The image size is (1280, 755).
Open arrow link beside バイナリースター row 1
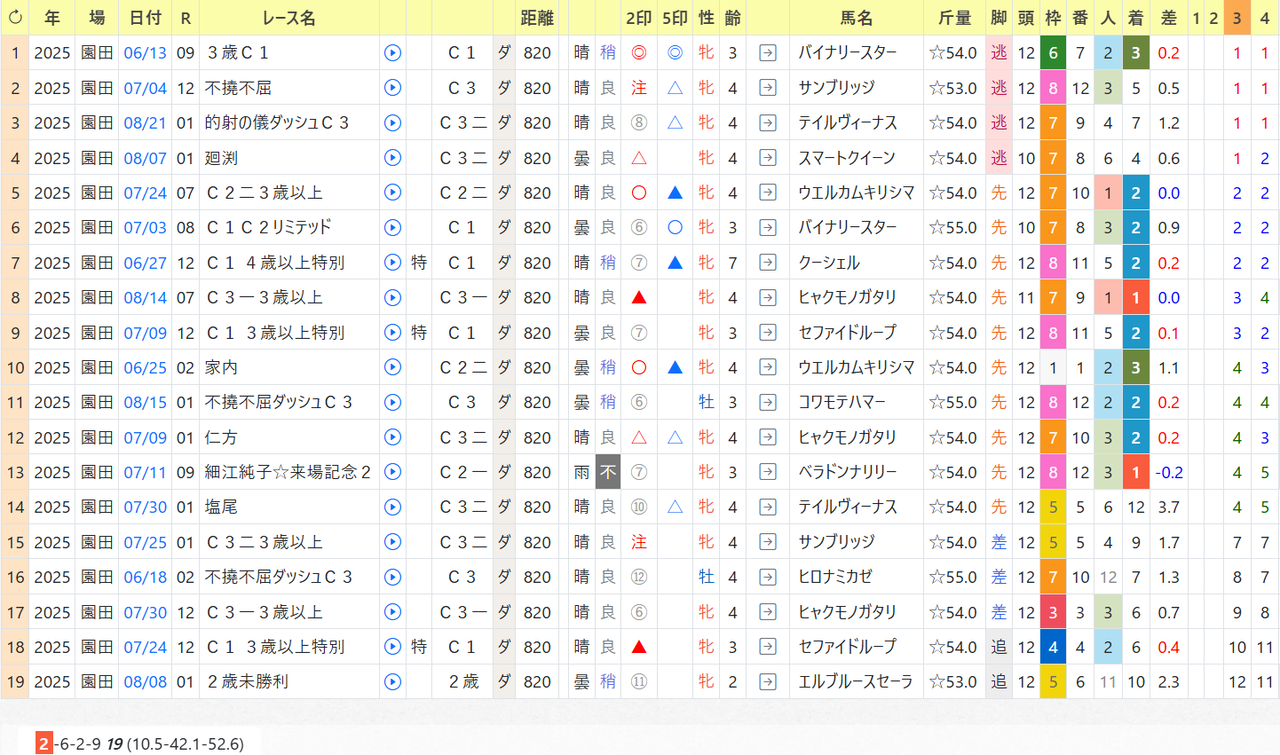coord(768,53)
